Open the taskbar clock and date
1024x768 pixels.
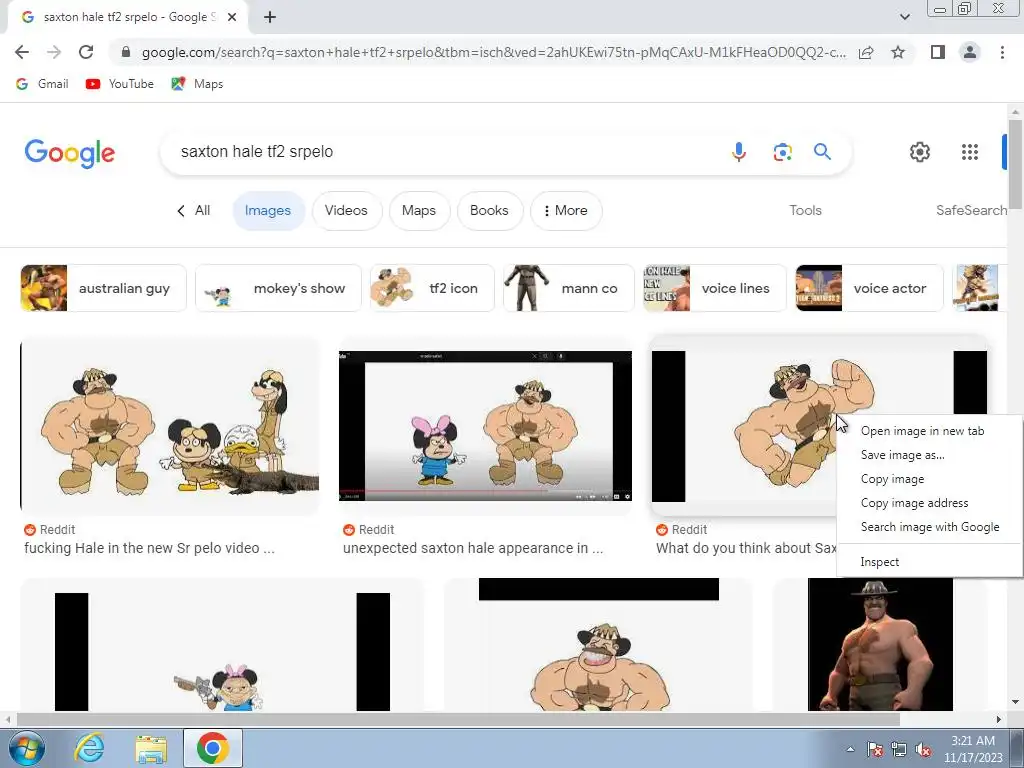click(x=973, y=749)
